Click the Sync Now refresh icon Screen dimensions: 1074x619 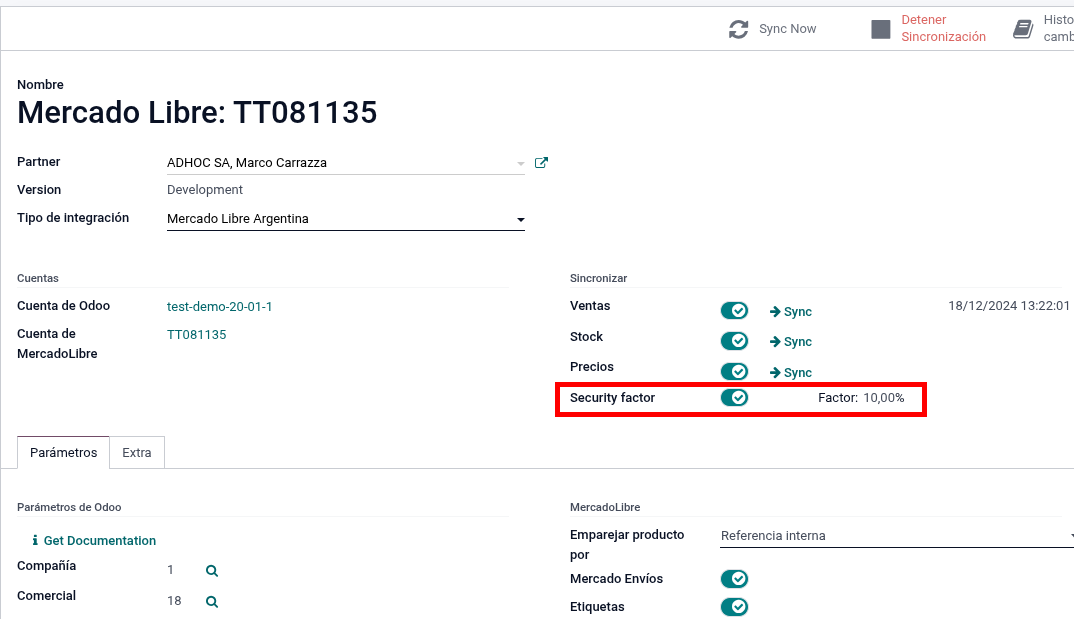[738, 29]
